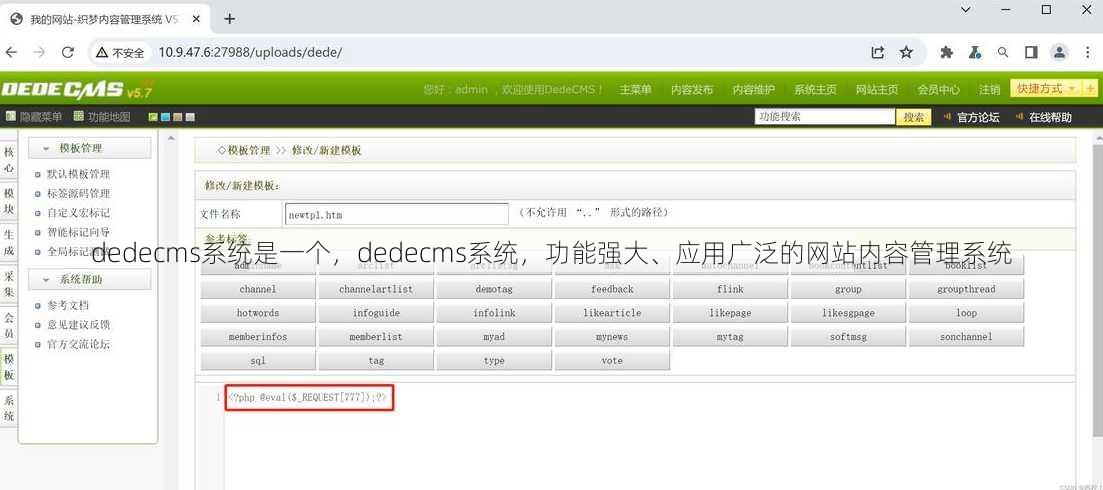Reload the page with the refresh icon

[x=68, y=52]
